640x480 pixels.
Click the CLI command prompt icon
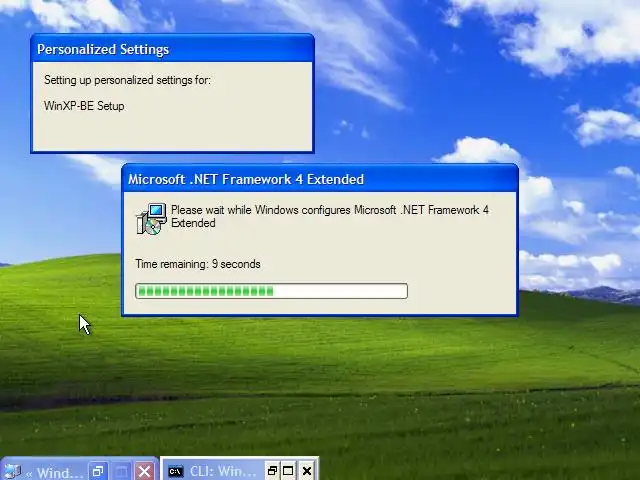tap(176, 471)
